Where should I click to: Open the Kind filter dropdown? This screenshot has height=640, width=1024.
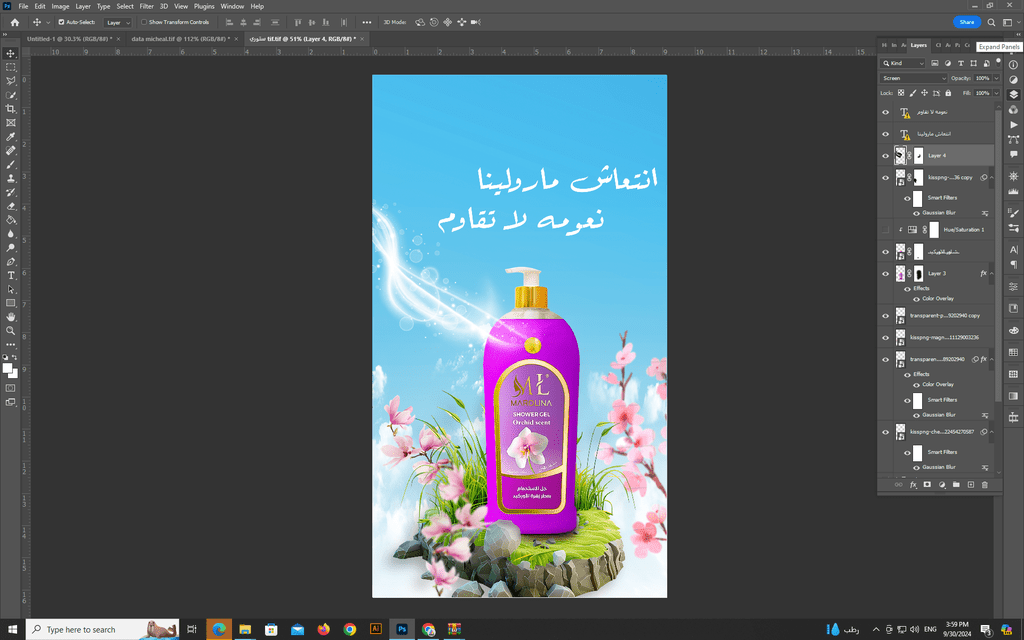coord(903,63)
